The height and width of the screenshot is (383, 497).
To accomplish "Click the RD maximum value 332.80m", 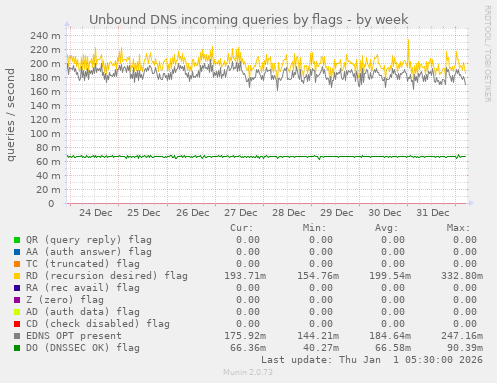I will [462, 276].
